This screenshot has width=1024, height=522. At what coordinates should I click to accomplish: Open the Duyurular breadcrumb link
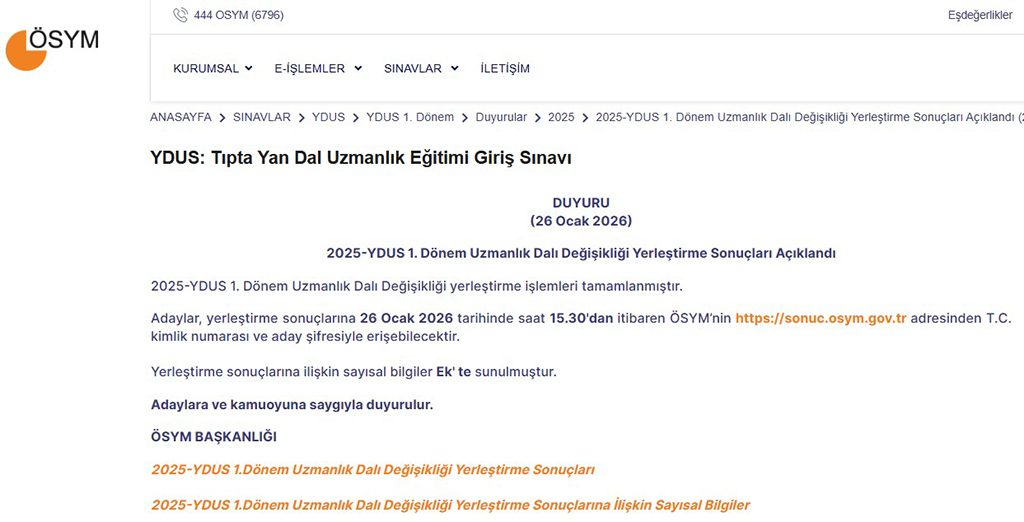pos(501,117)
